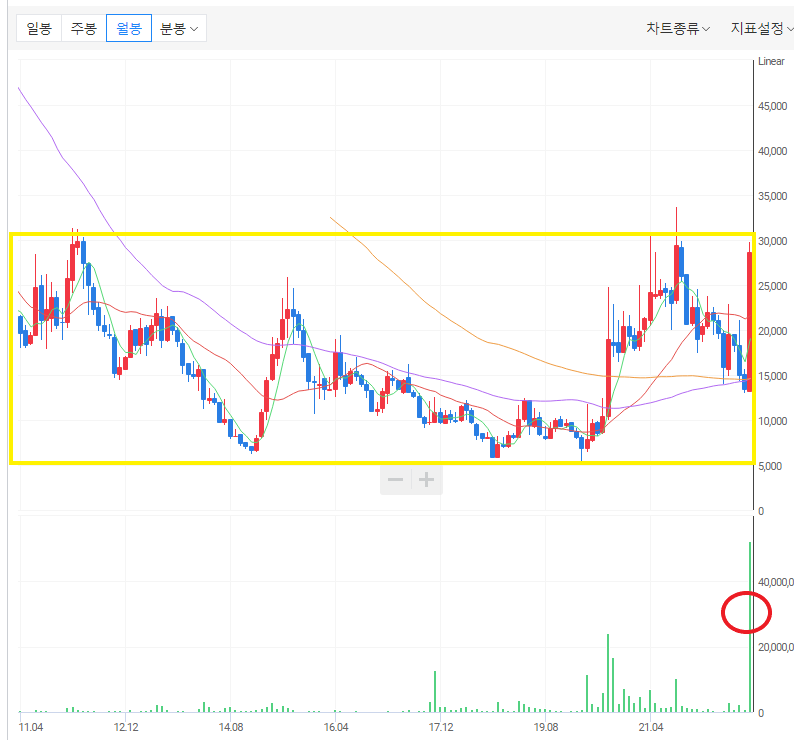Click the 16.04 date axis label
The height and width of the screenshot is (740, 794).
(336, 727)
